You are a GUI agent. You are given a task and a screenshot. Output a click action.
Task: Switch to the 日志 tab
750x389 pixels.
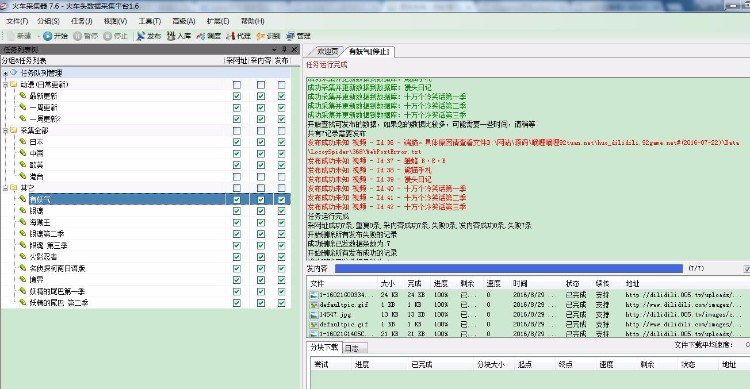(x=354, y=348)
